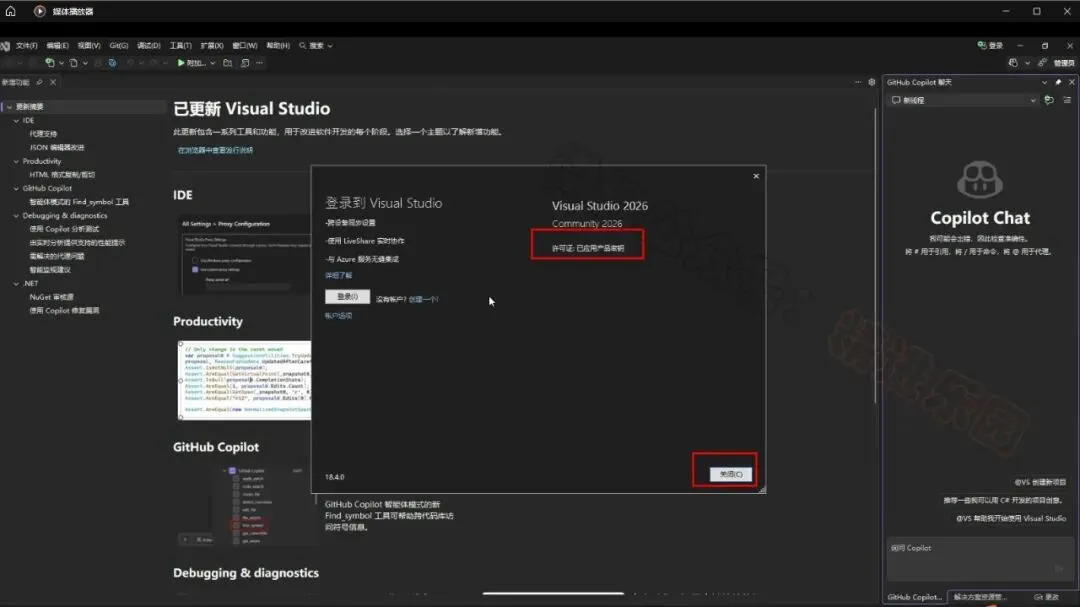Click the send icon in Copilot input
The width and height of the screenshot is (1080, 607).
point(1059,568)
